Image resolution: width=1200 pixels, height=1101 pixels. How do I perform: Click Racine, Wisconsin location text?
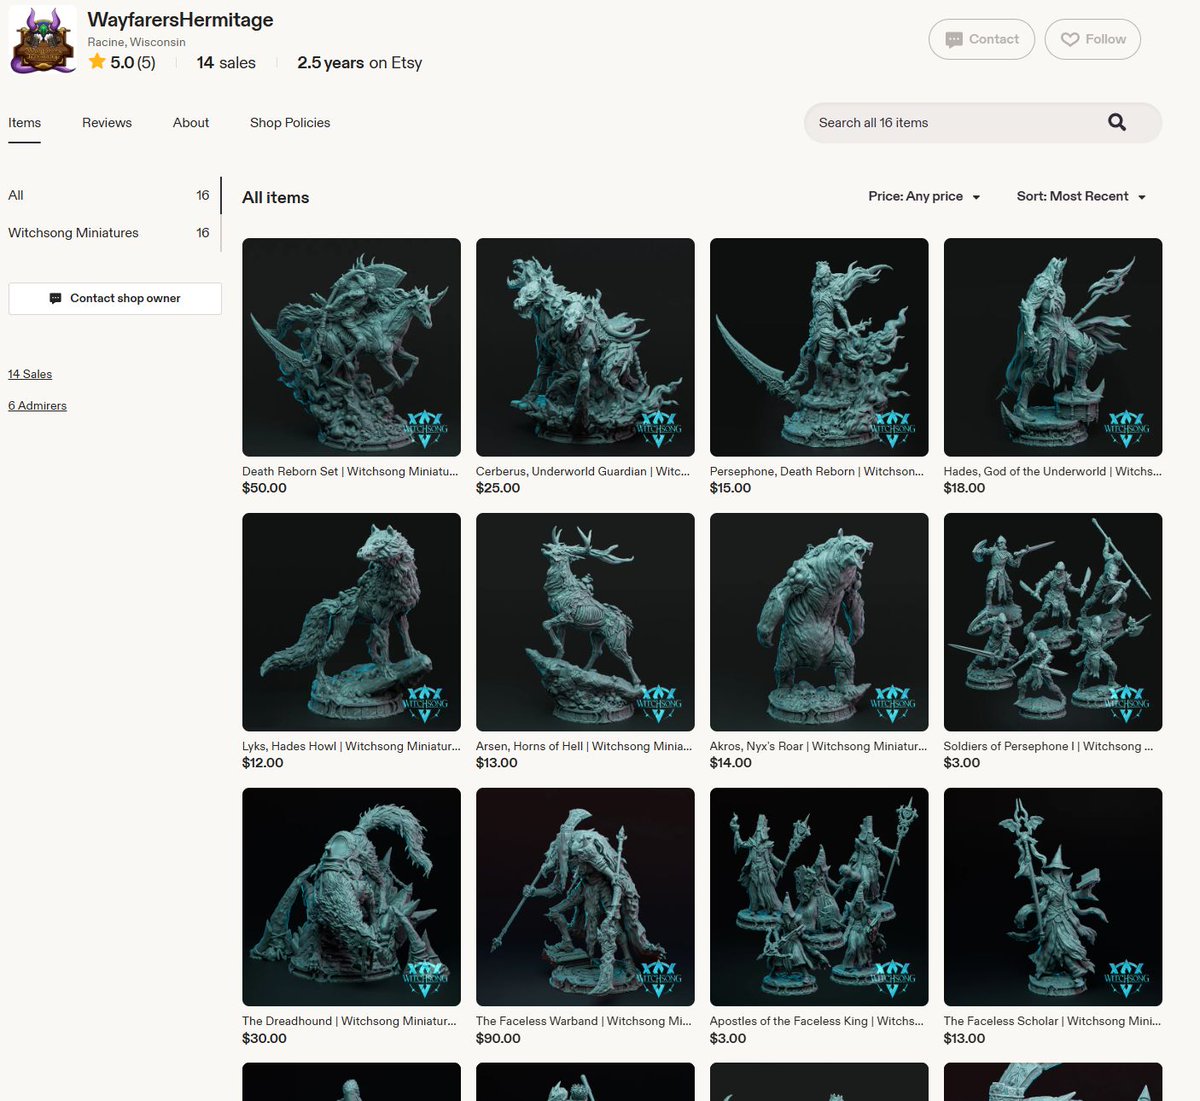136,42
